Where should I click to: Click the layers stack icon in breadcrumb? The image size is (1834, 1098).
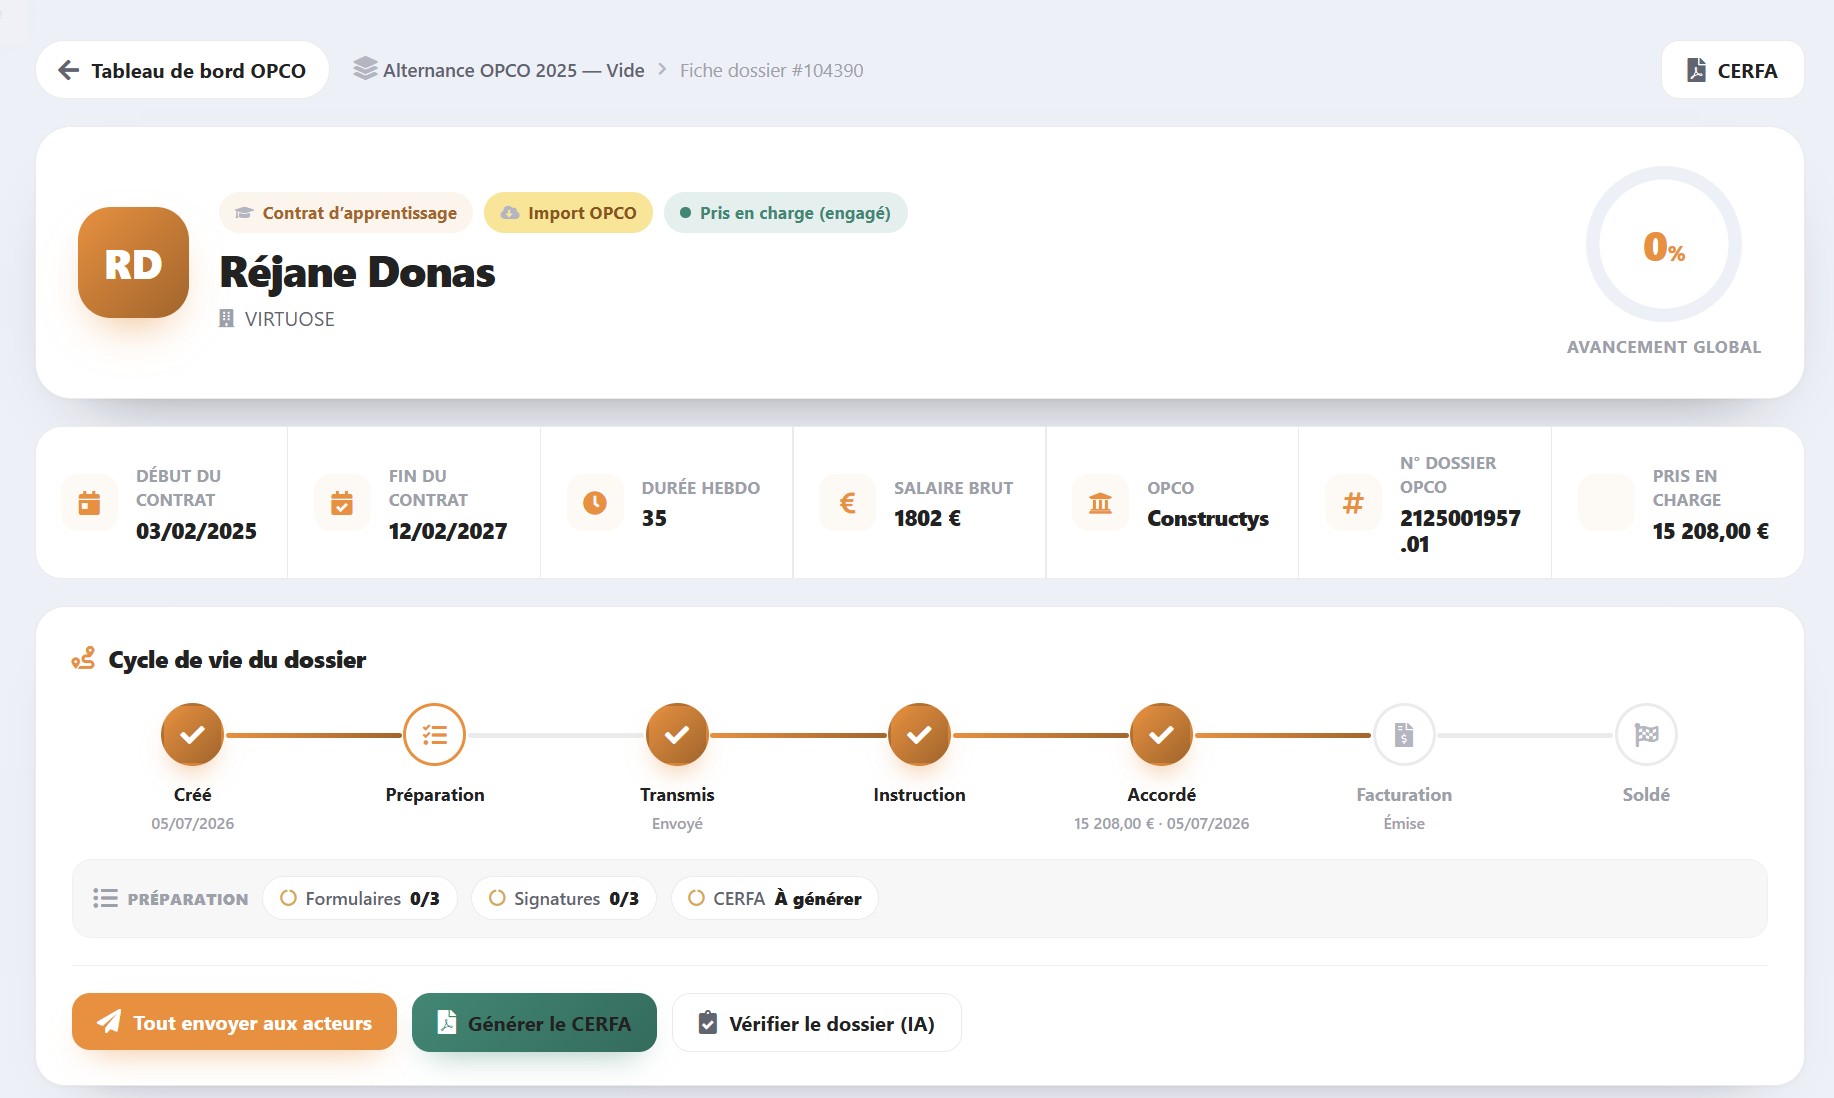365,68
